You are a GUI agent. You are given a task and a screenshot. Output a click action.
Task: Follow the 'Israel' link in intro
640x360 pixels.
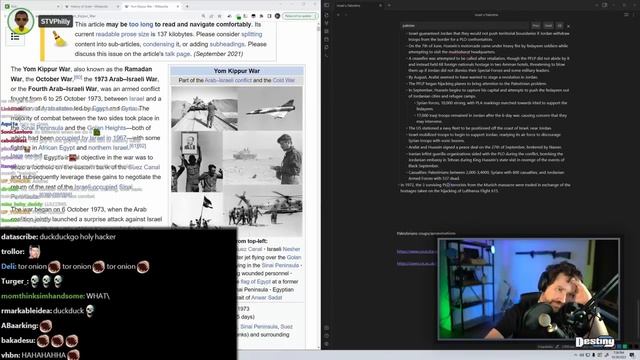tap(137, 99)
